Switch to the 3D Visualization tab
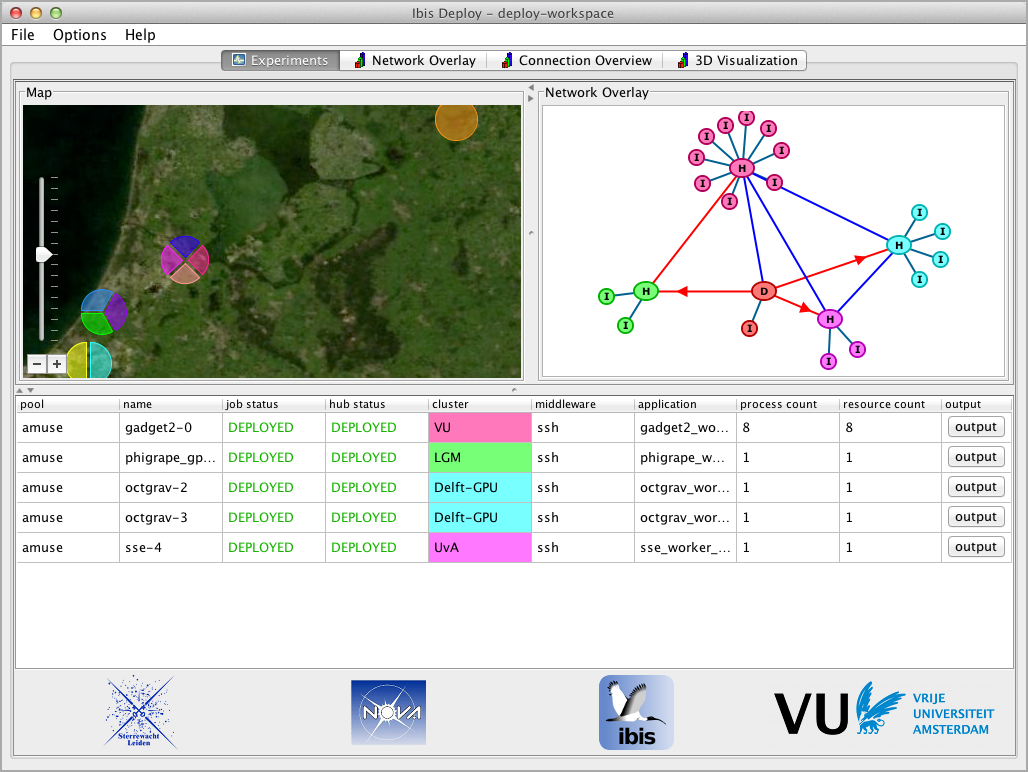1028x772 pixels. (737, 60)
